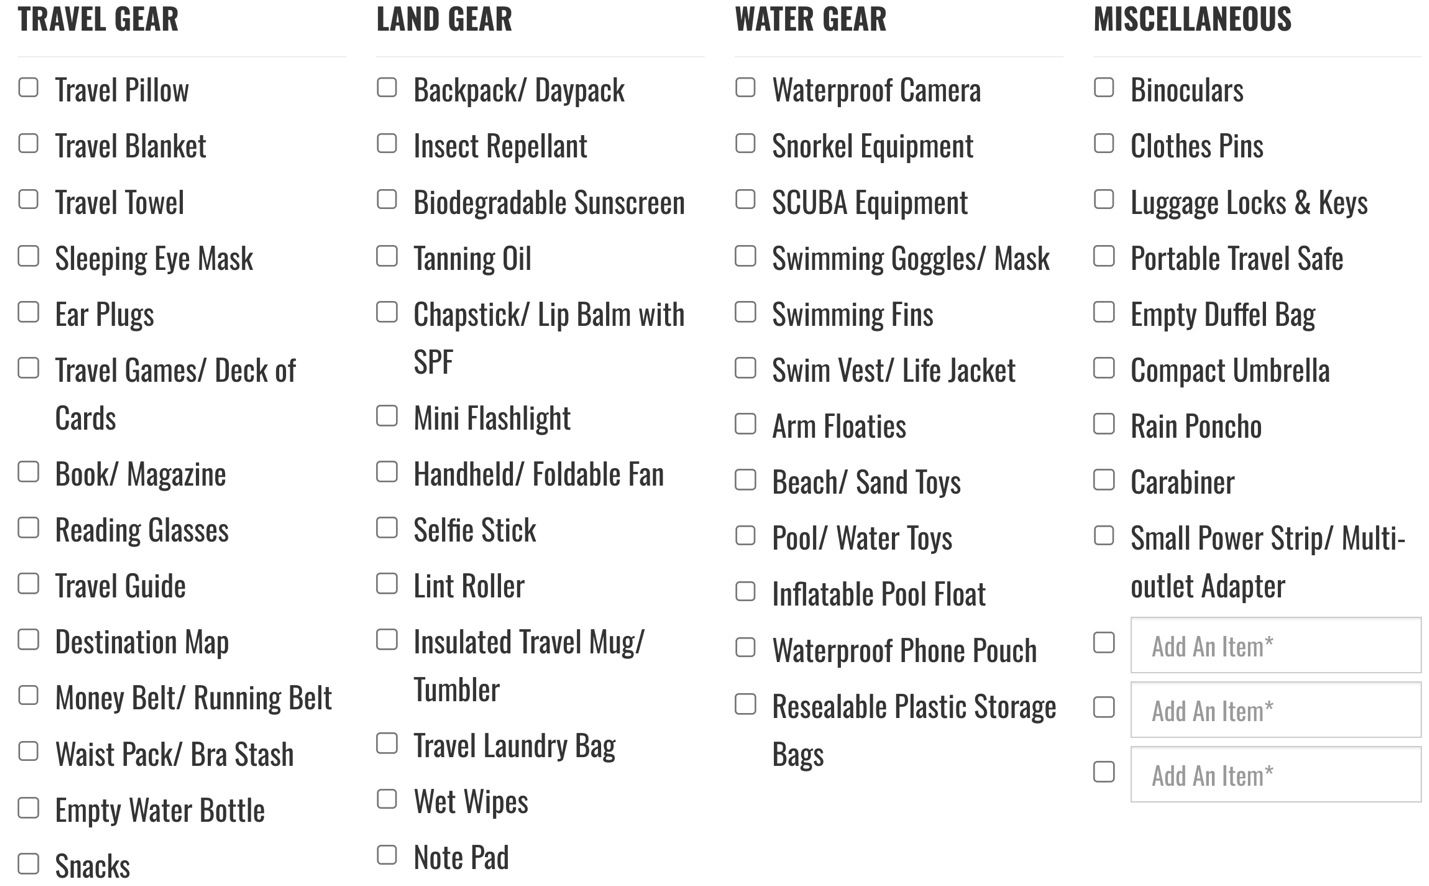The width and height of the screenshot is (1429, 886).
Task: Check the Binoculars checkbox
Action: [x=1104, y=88]
